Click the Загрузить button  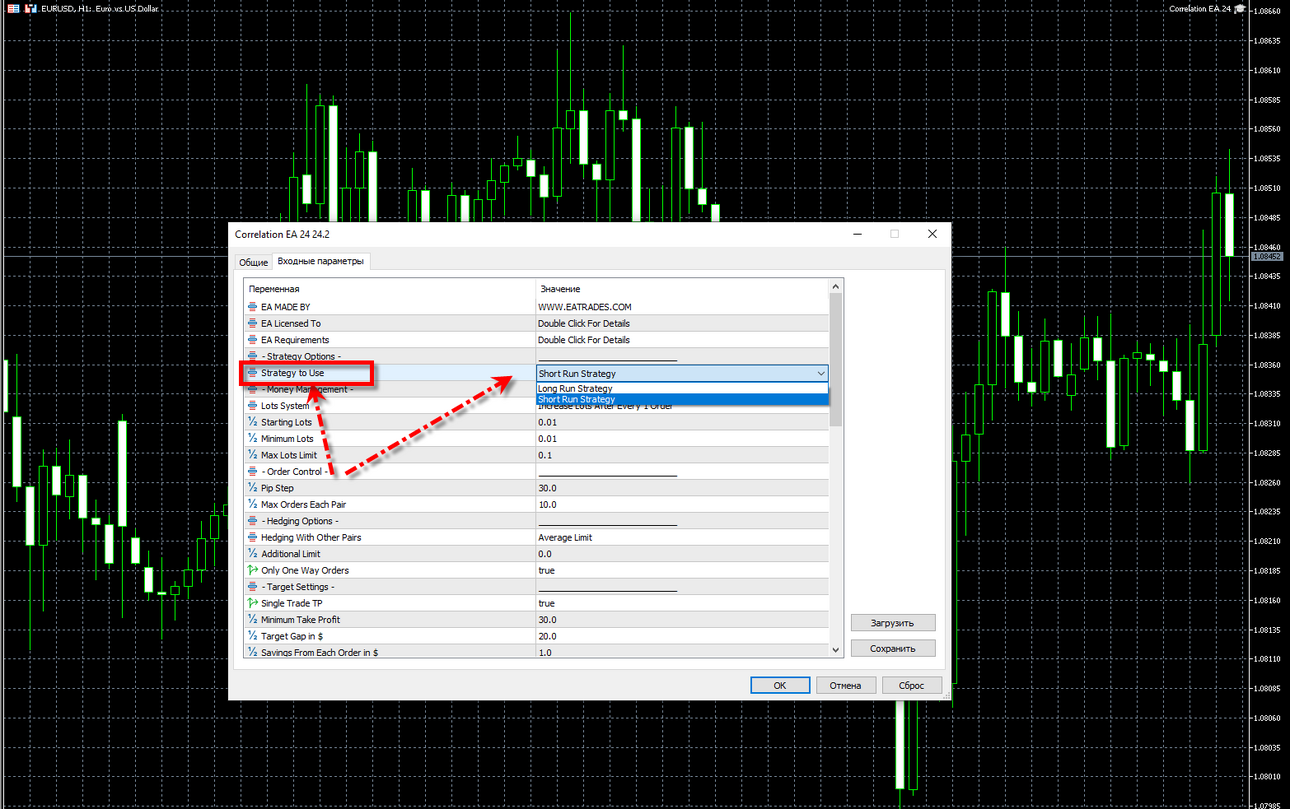point(893,622)
